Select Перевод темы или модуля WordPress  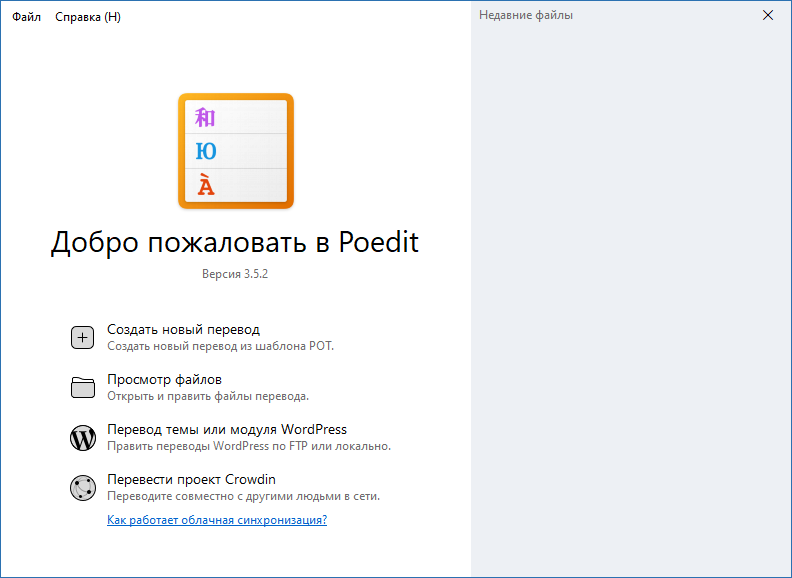pos(227,429)
